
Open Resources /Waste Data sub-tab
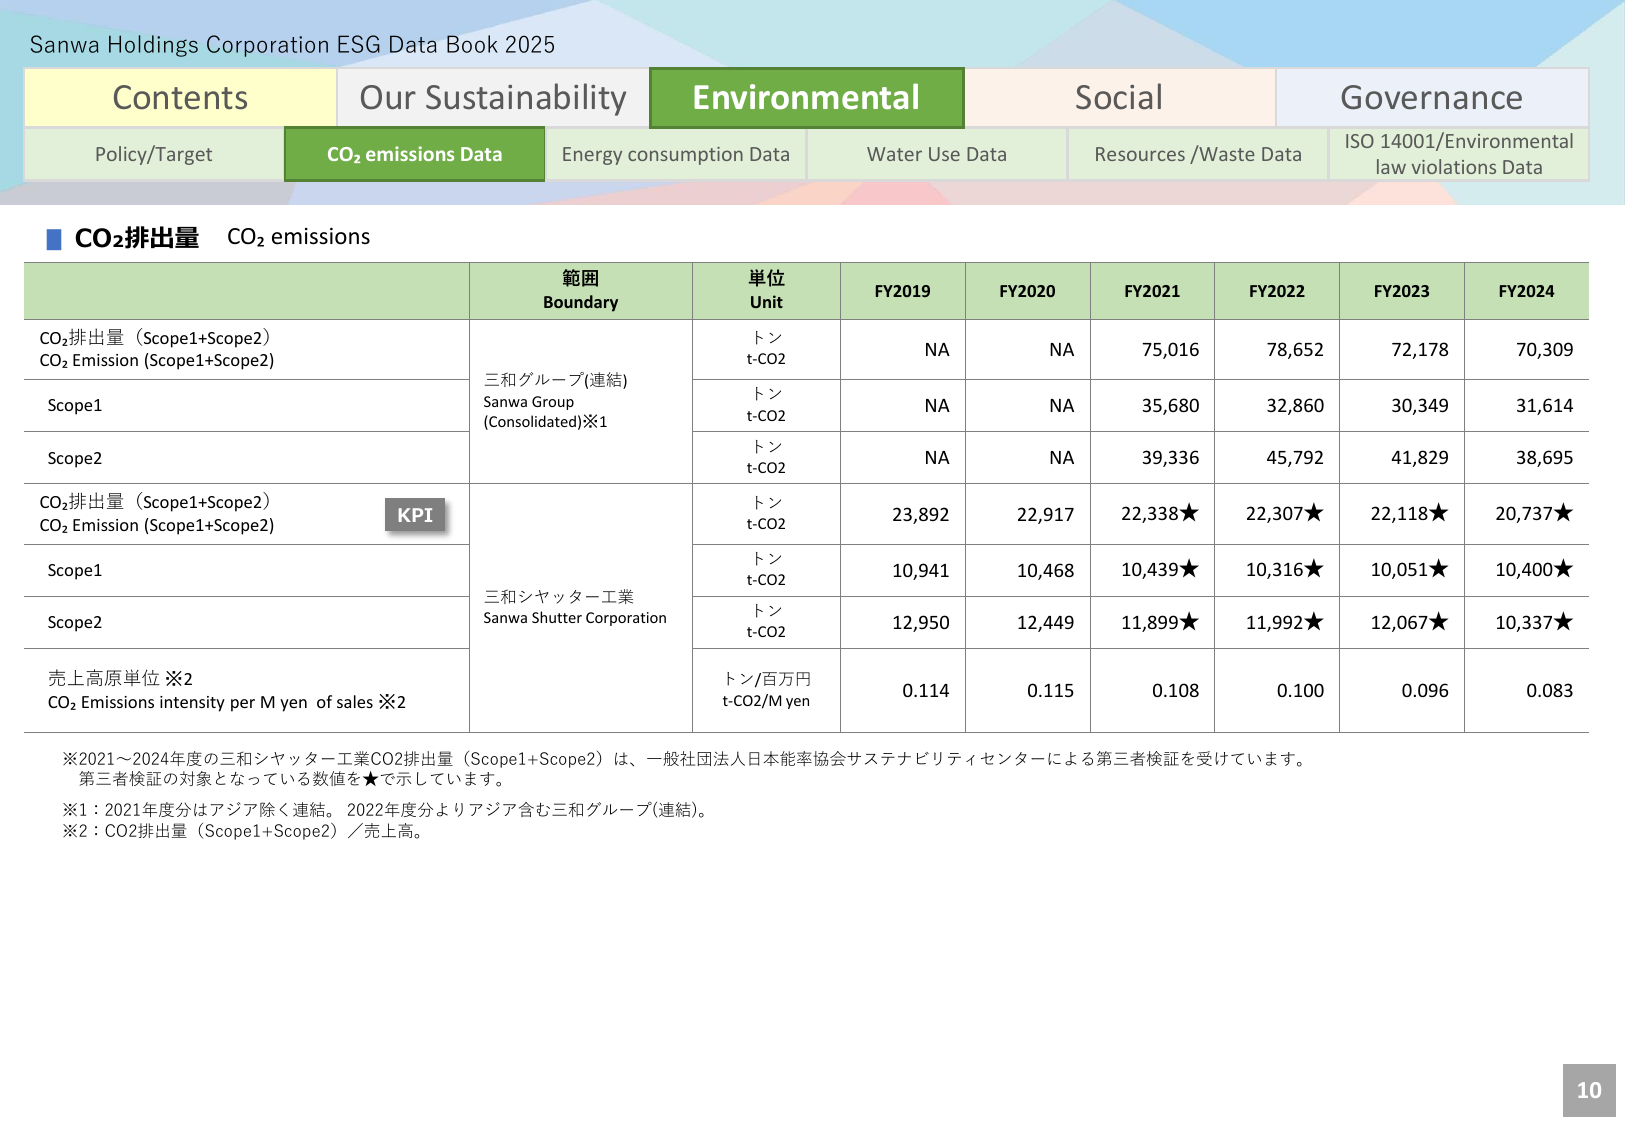tap(1198, 154)
